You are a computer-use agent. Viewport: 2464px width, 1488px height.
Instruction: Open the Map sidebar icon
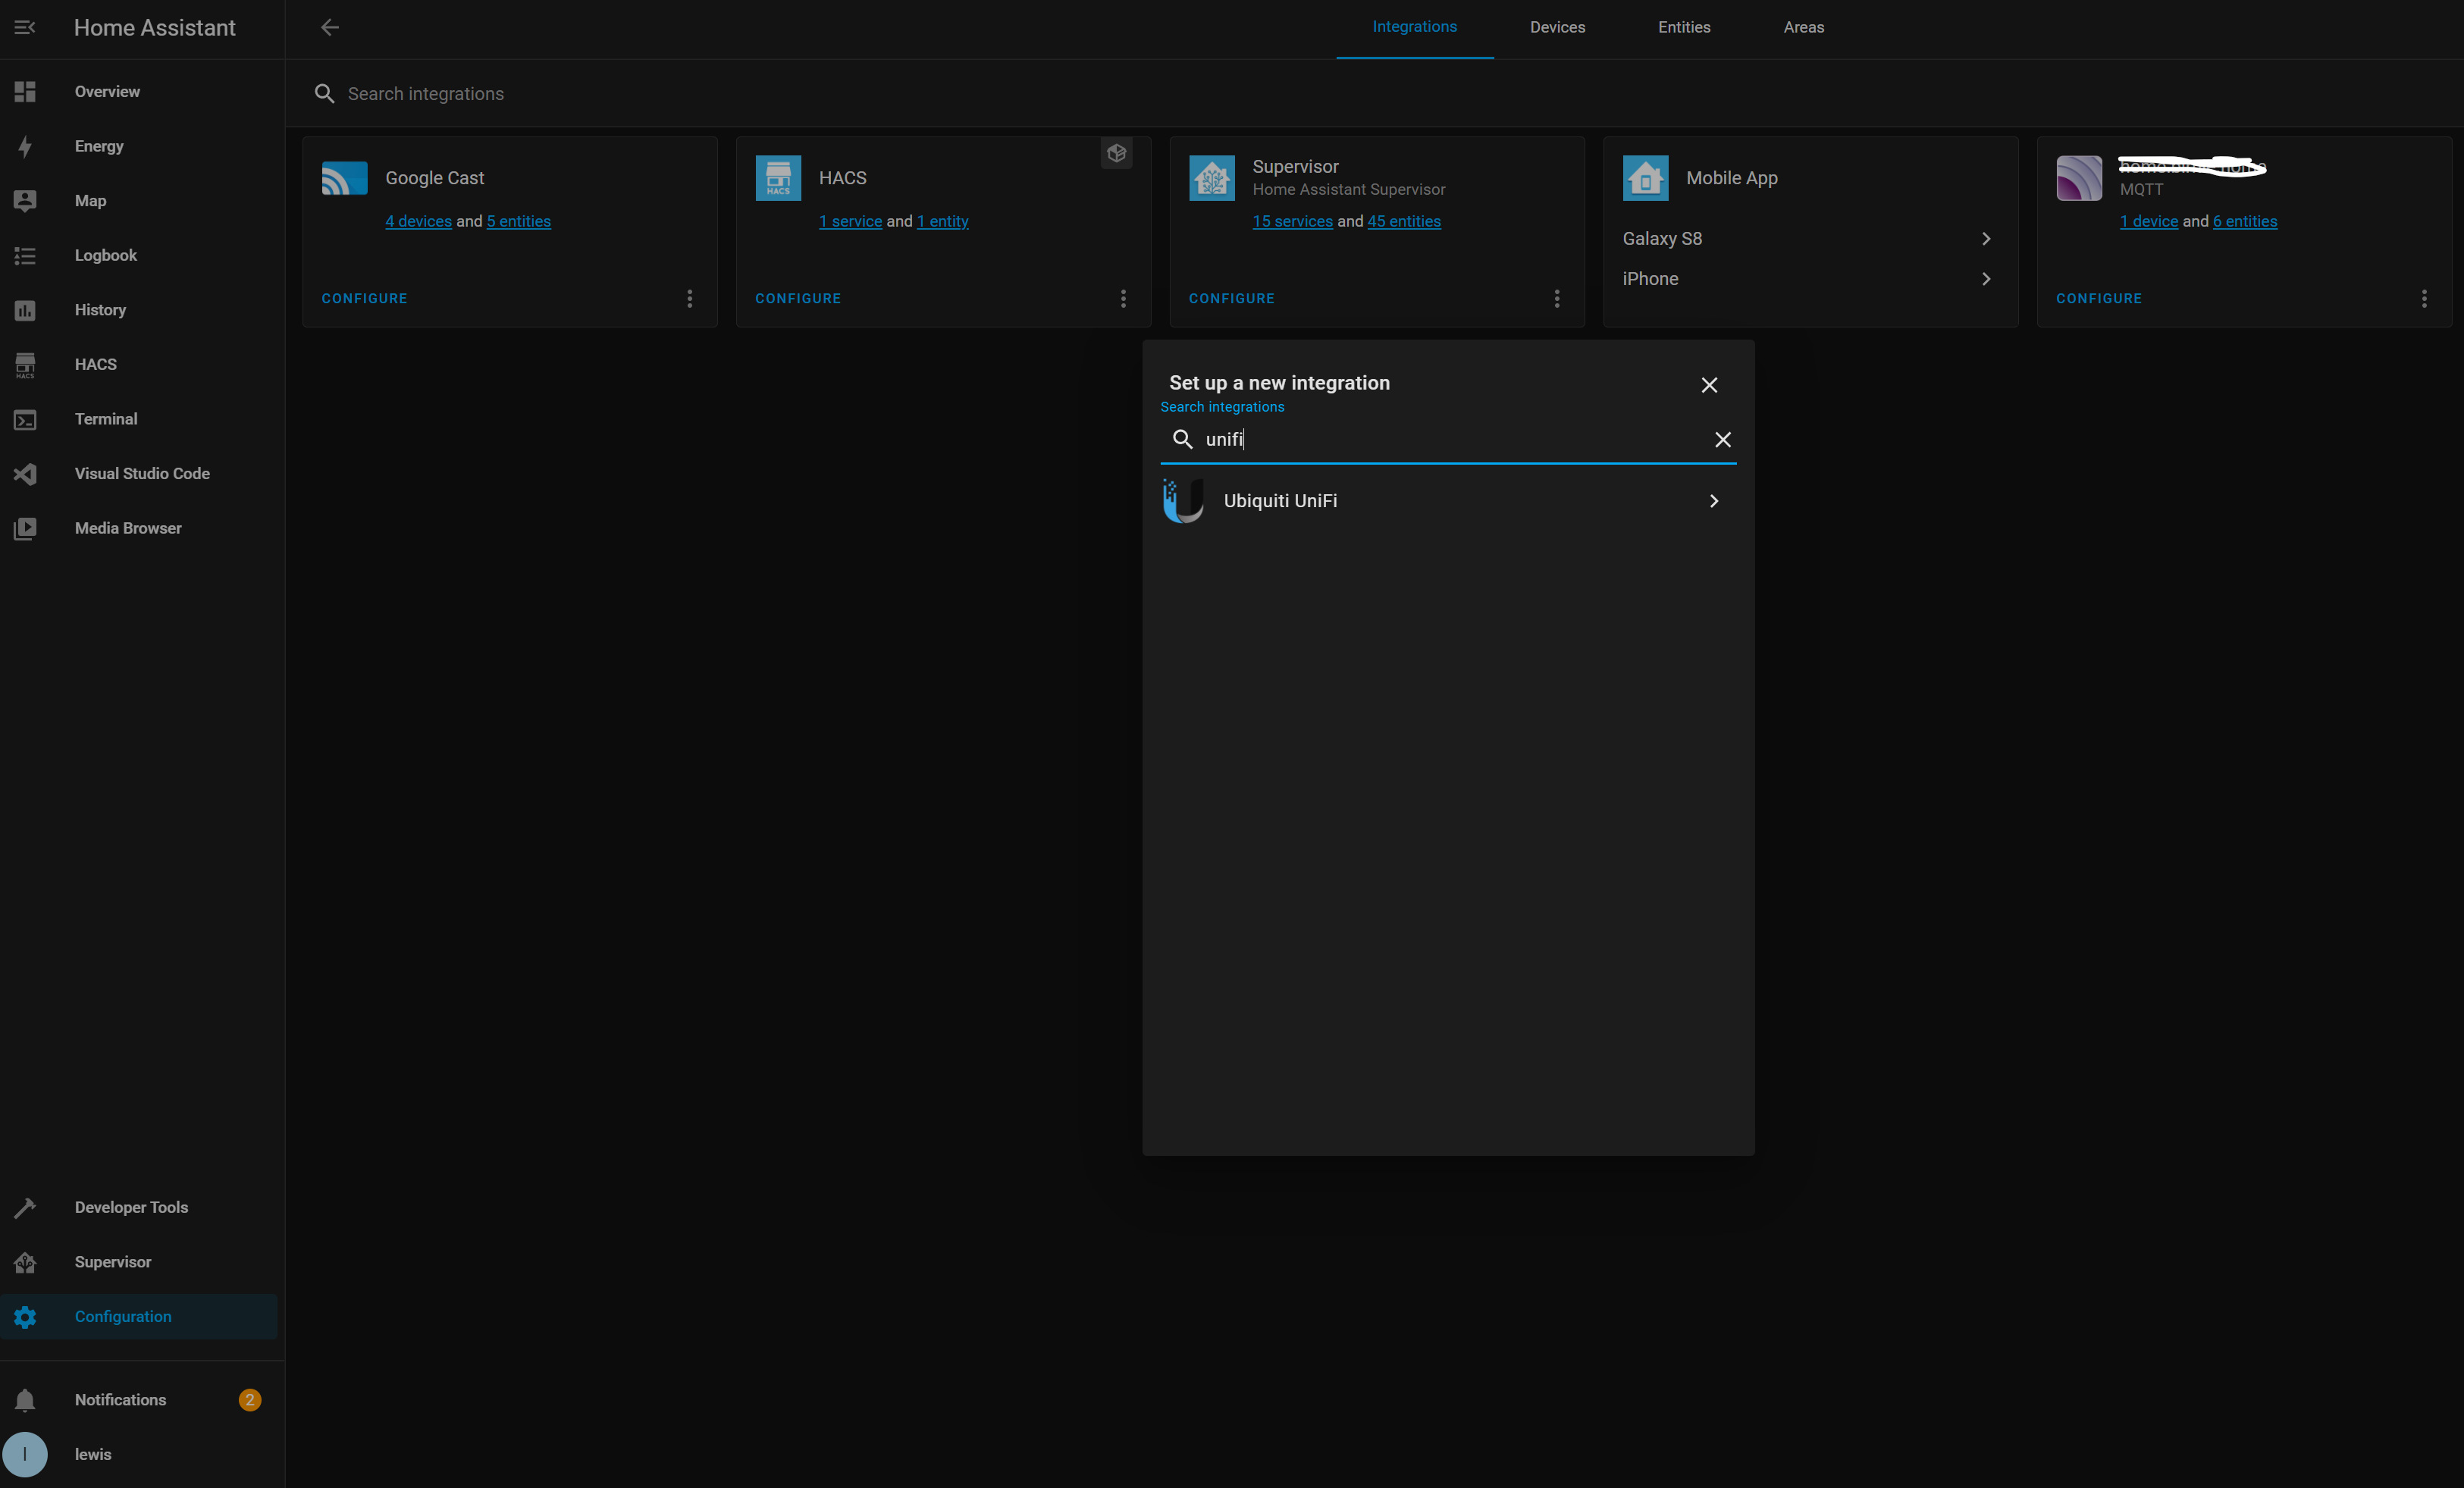coord(25,201)
